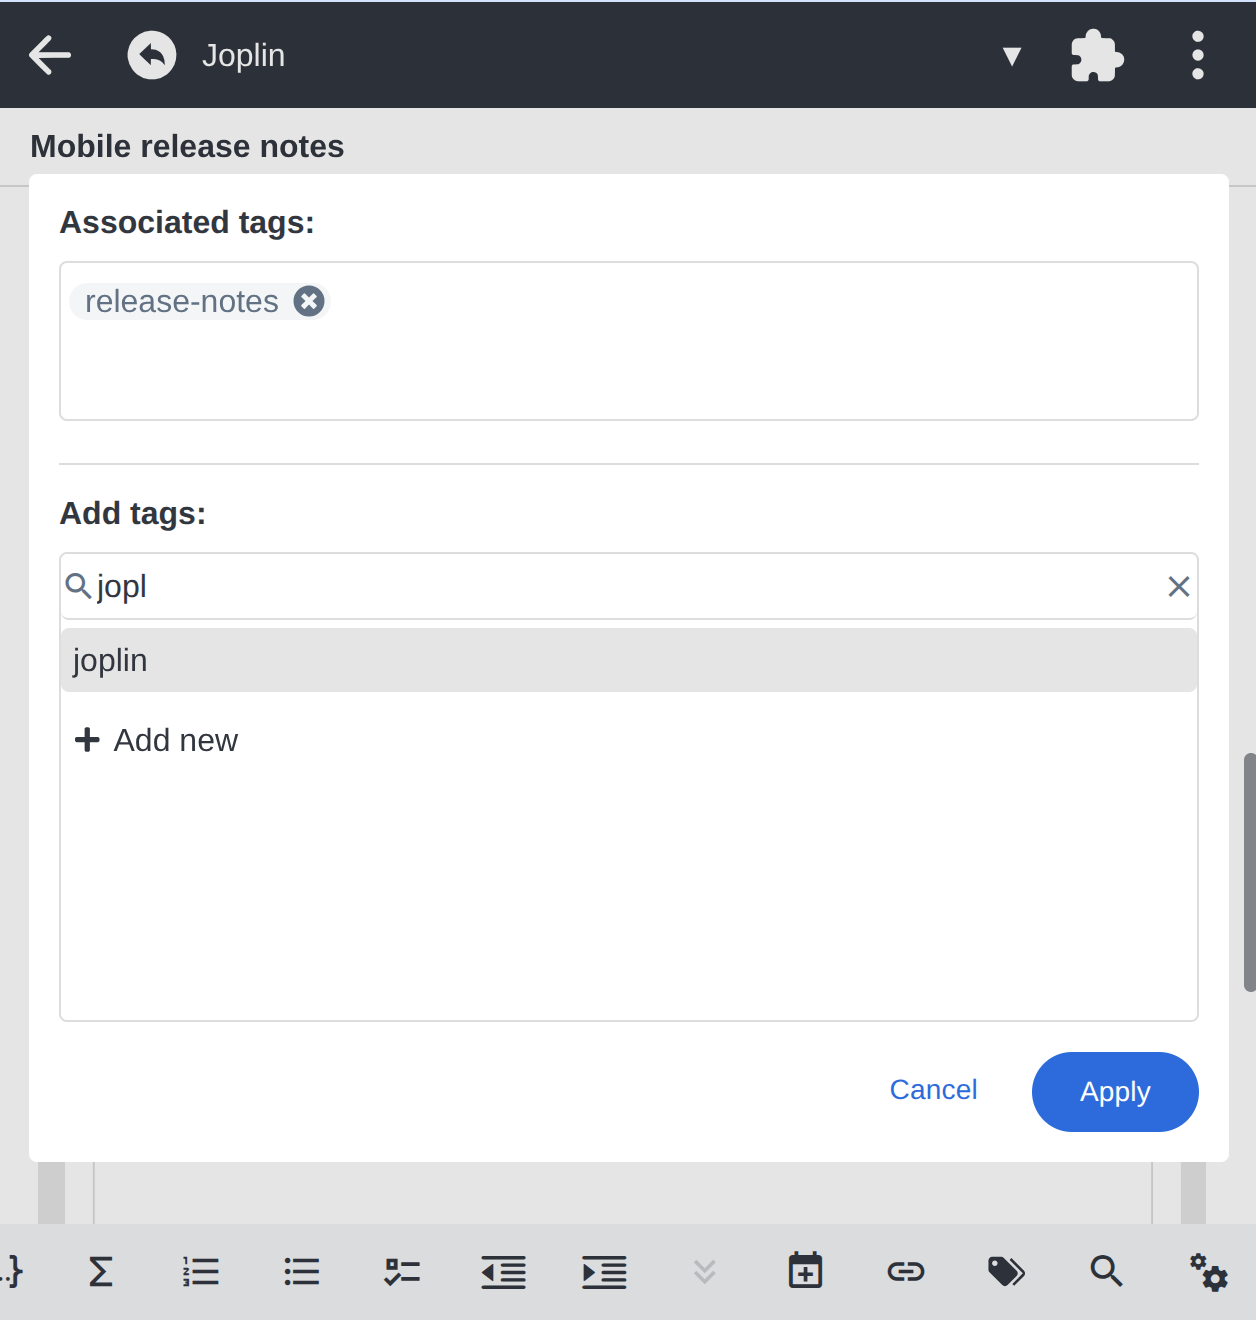Screen dimensions: 1256x1320
Task: Click the search magnifier in tag field
Action: (x=78, y=586)
